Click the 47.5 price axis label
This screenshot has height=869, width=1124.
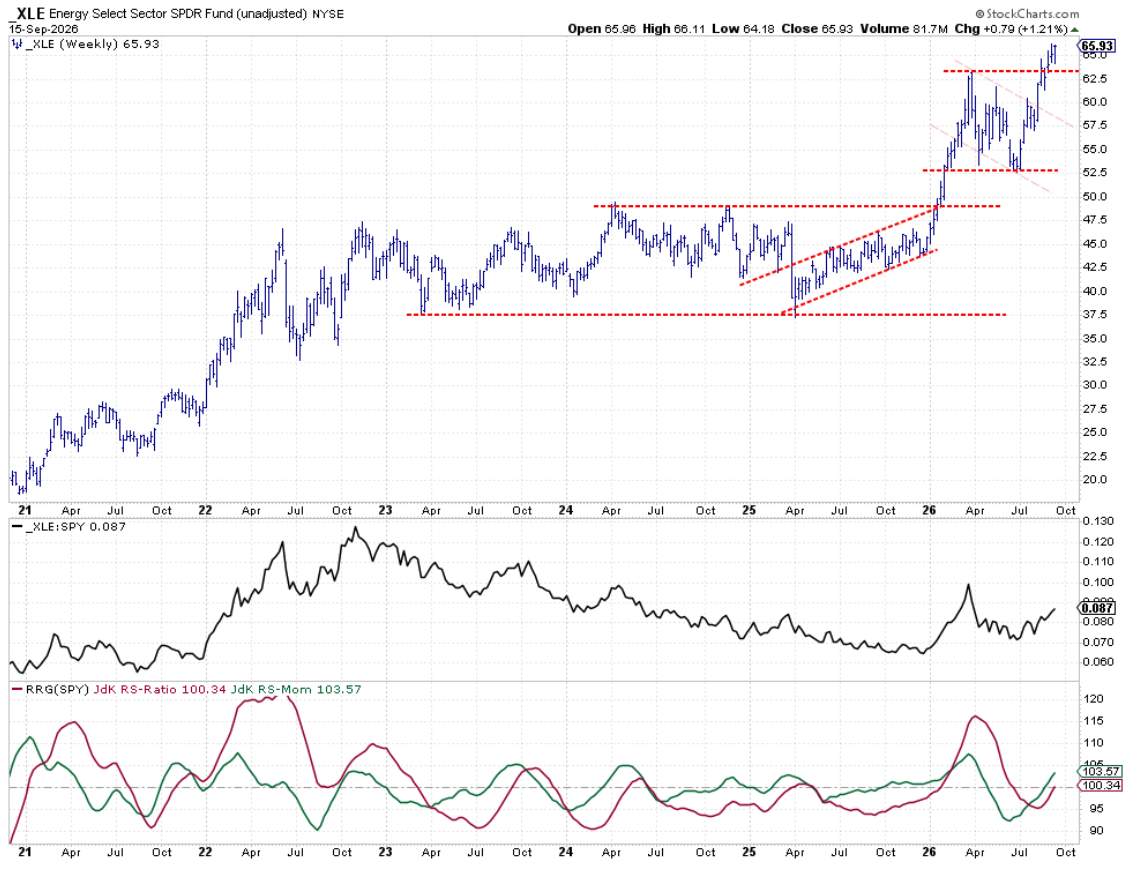(1095, 220)
